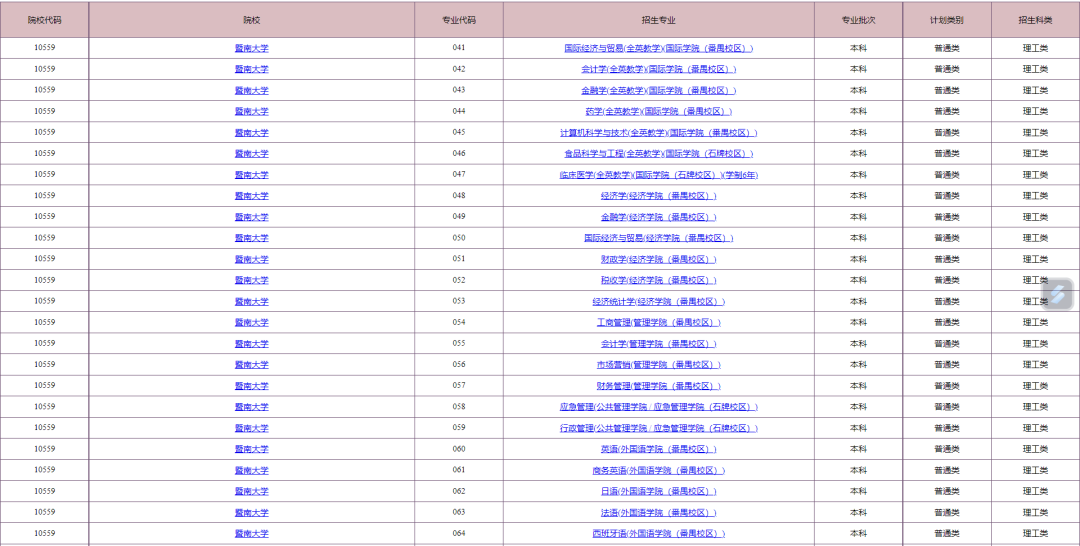The image size is (1080, 546).
Task: Open 英语(外国语学院) major link in row 060
Action: tap(658, 449)
